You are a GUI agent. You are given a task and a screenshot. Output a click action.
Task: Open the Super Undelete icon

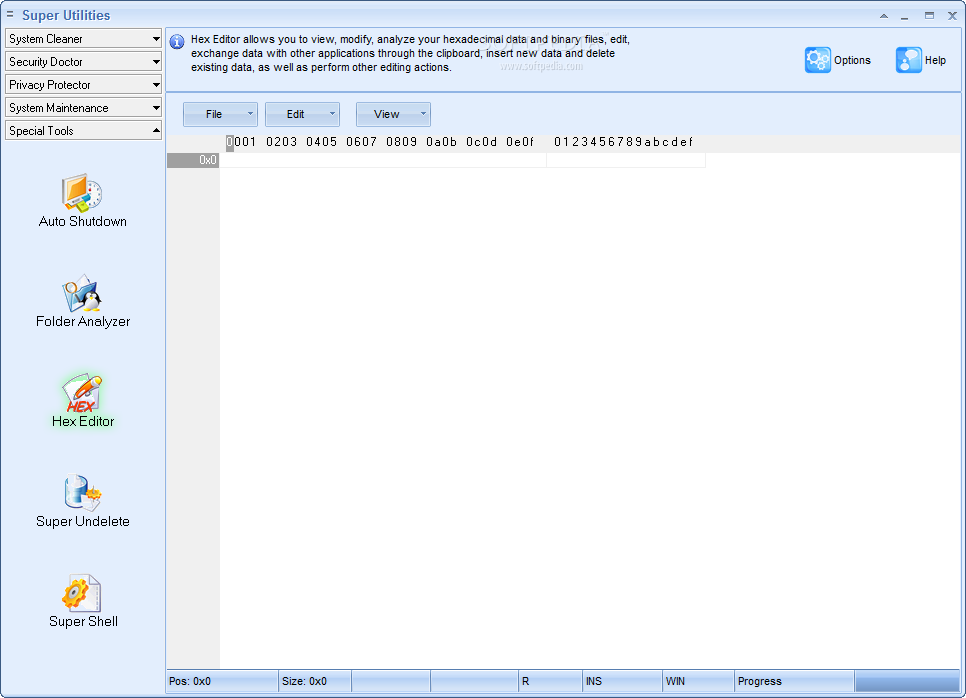click(x=83, y=493)
